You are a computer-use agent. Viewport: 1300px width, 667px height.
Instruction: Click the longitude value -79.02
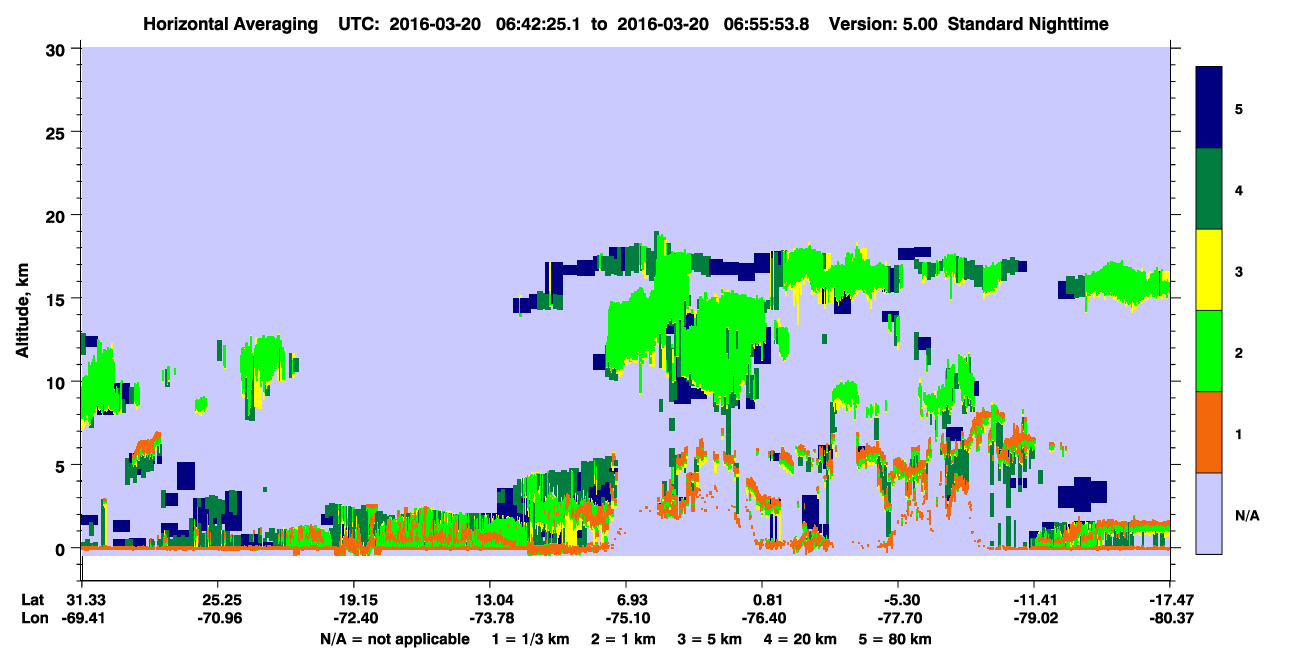[x=1034, y=619]
